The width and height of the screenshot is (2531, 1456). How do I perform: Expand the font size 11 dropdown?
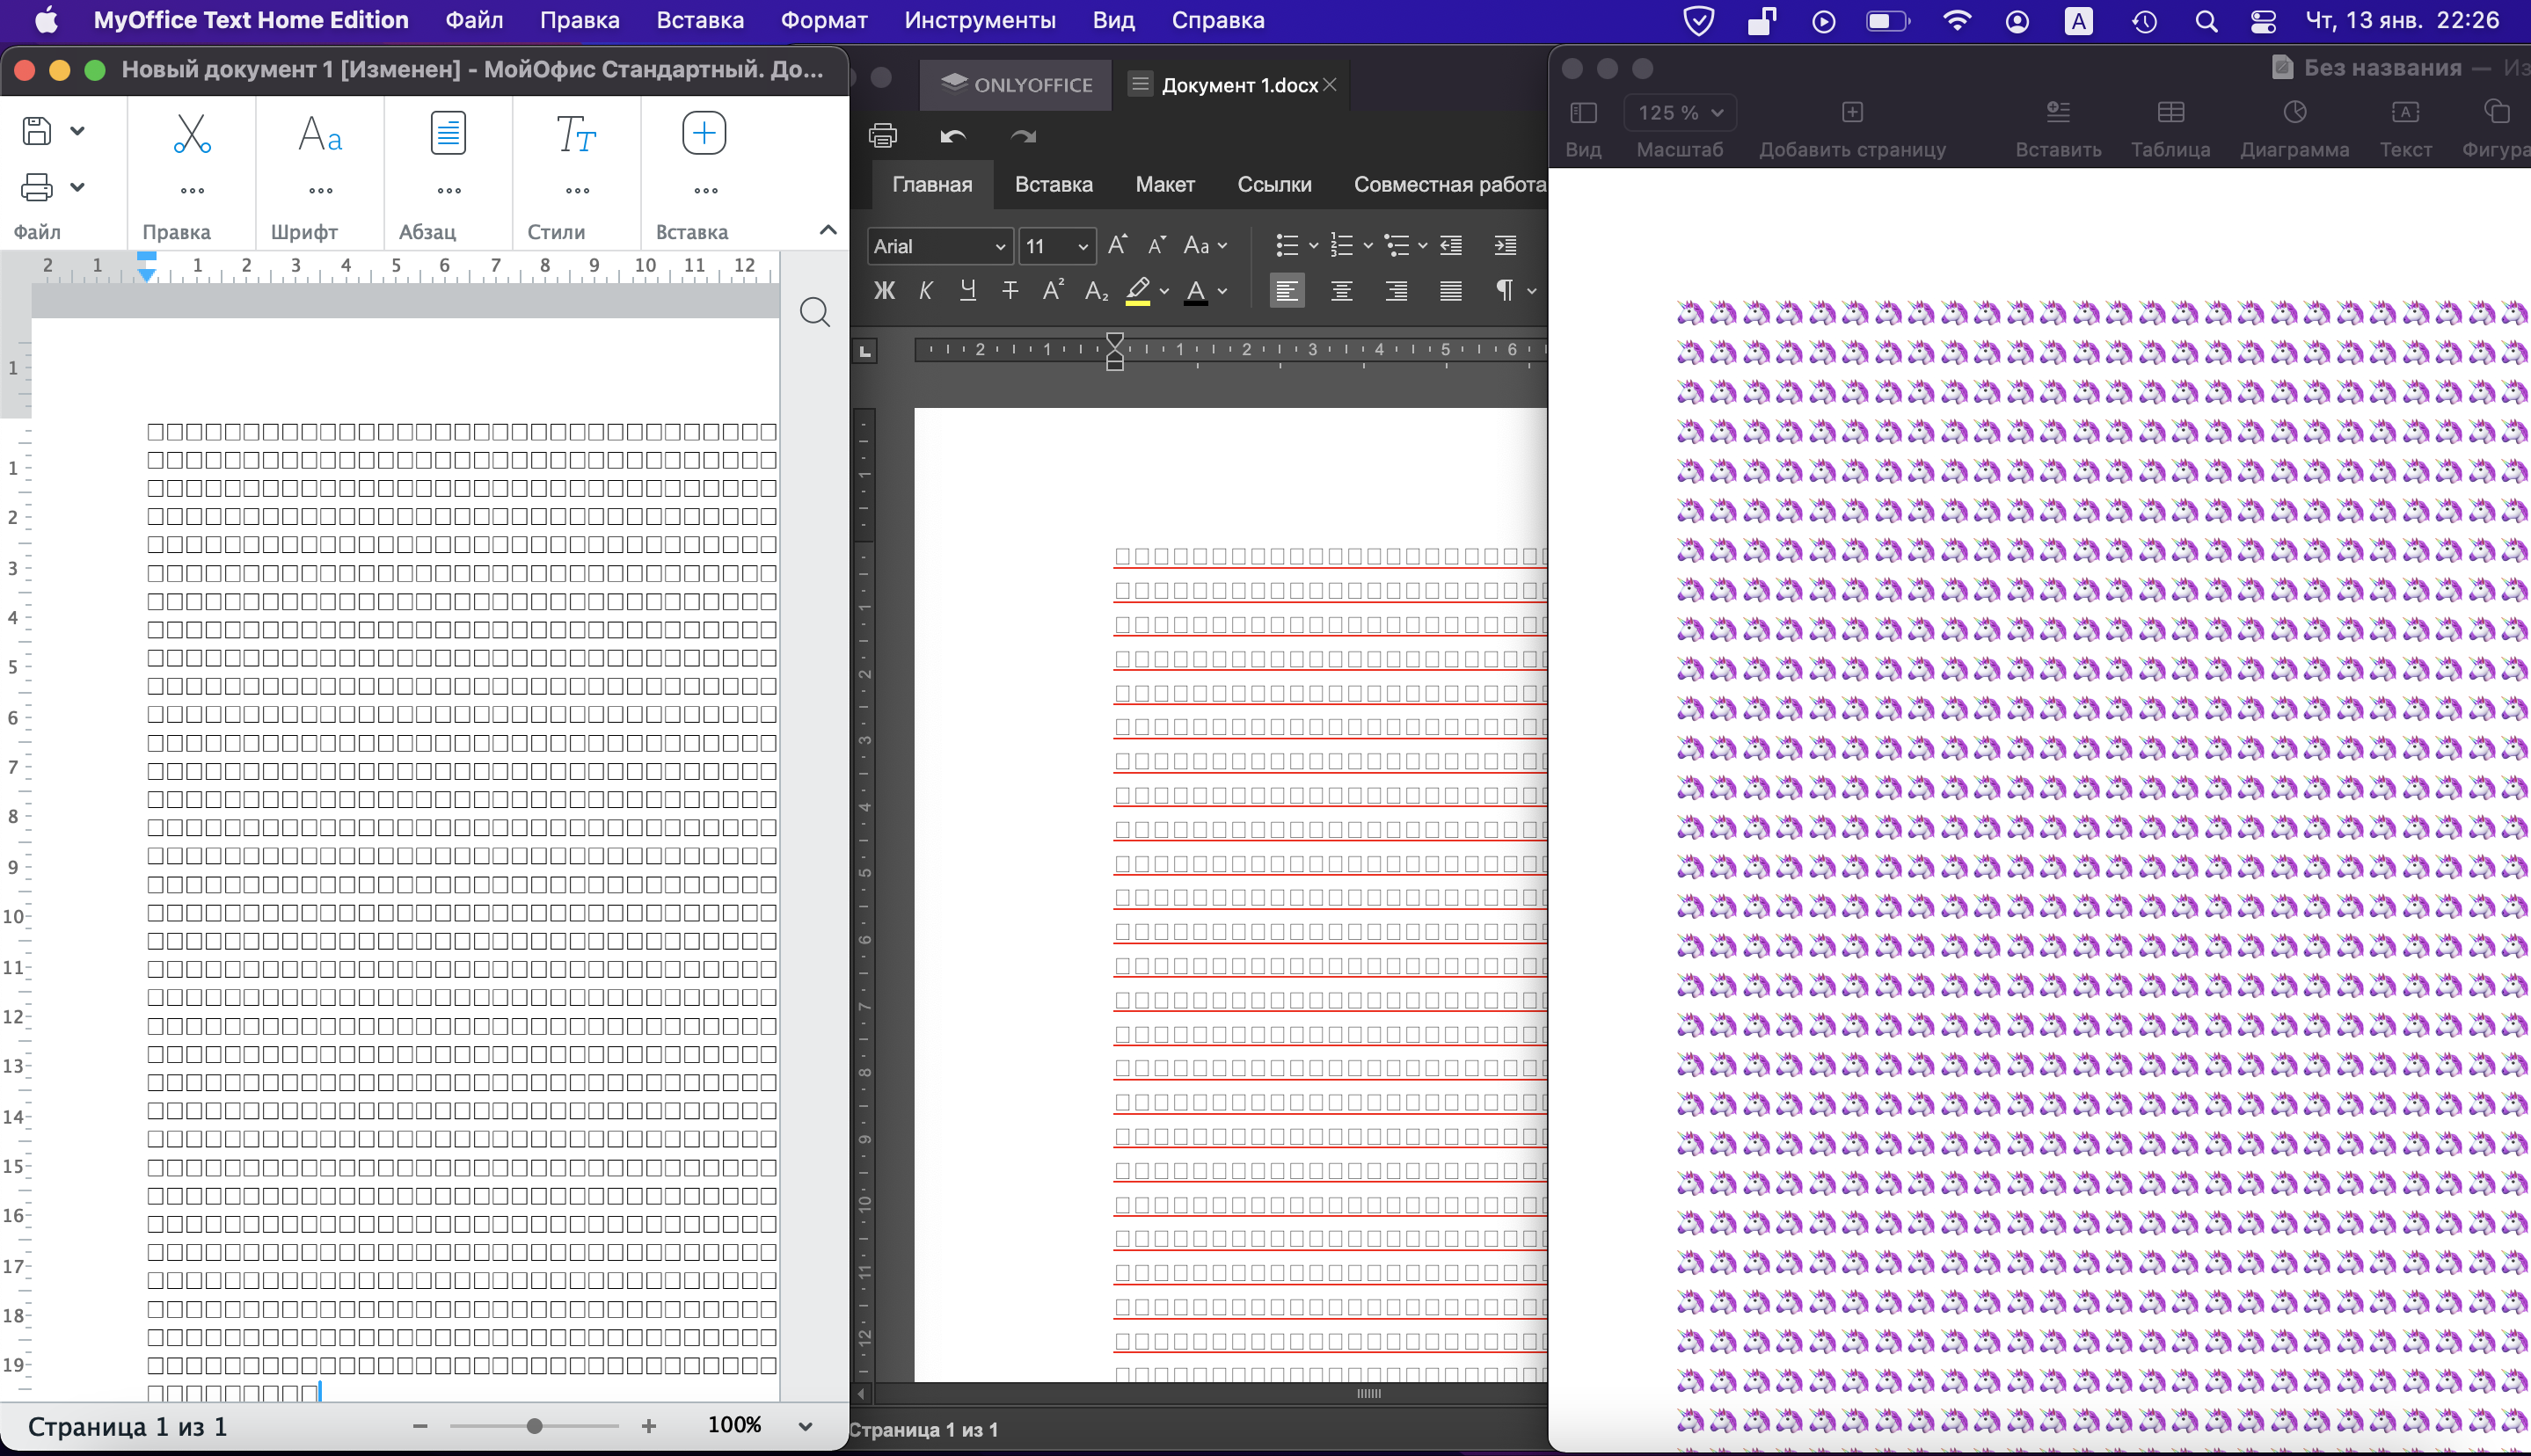(x=1082, y=247)
